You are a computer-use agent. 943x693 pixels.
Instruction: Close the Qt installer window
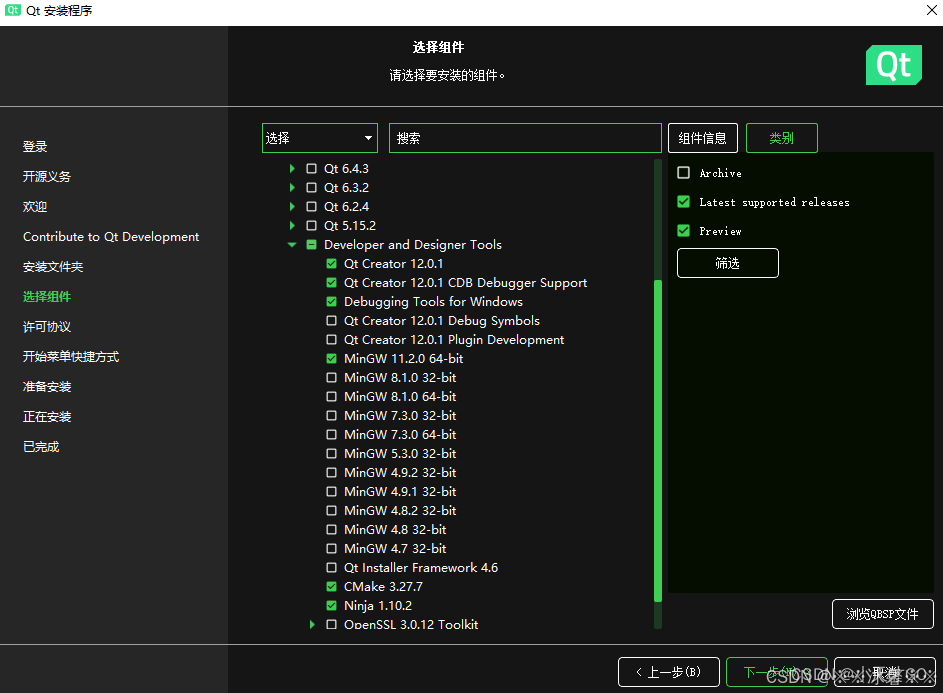pyautogui.click(x=932, y=10)
